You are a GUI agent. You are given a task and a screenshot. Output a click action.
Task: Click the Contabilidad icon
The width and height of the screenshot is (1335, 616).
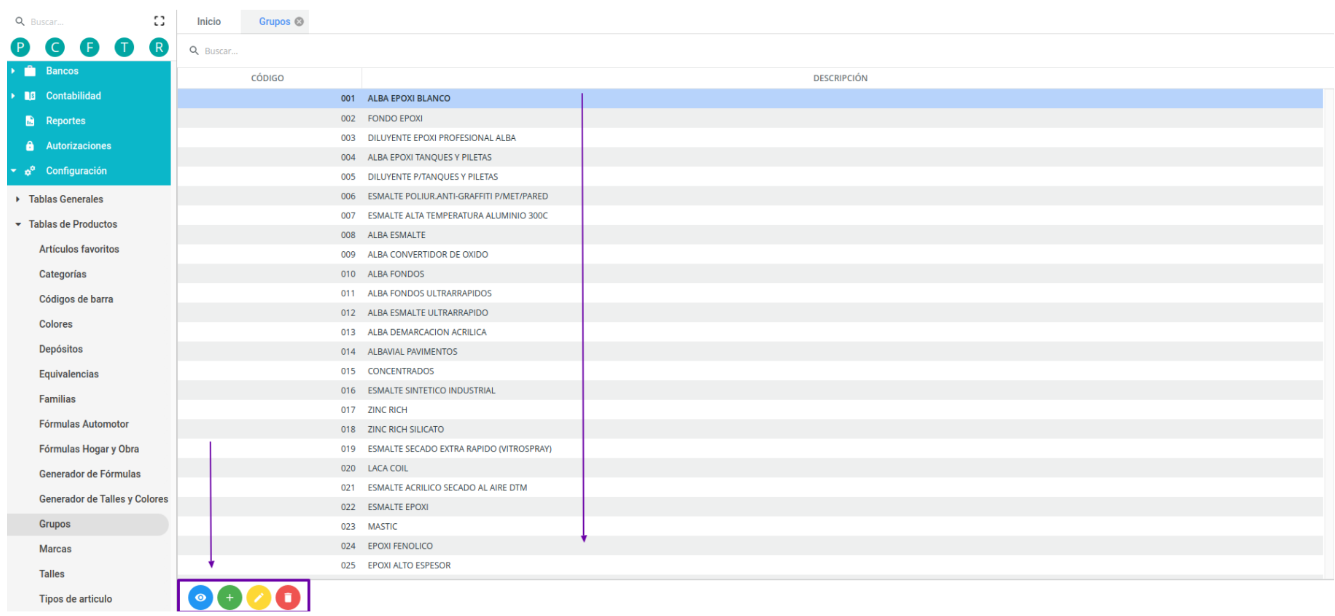30,96
